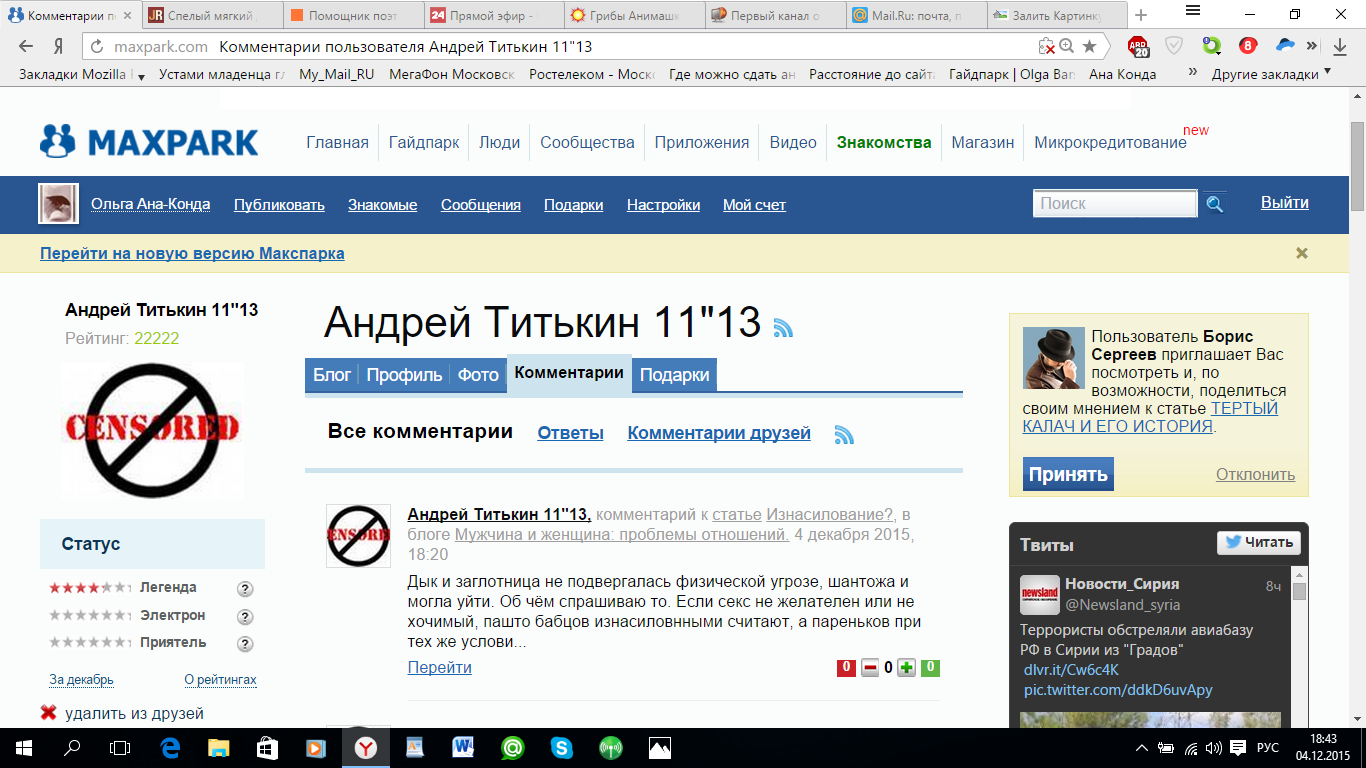Click the help icon next to Приятель
Screen dimensions: 1366x768
click(245, 643)
